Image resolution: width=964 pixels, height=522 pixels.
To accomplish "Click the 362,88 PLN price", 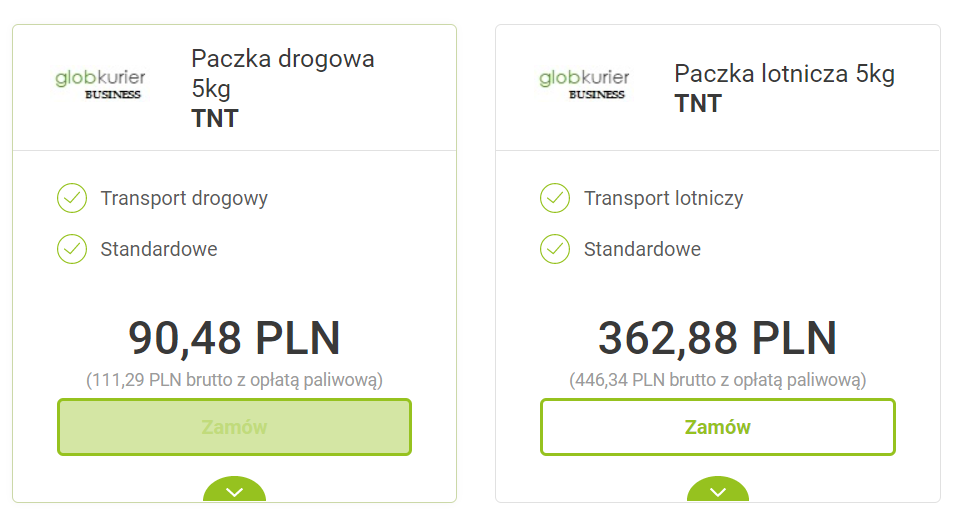I will [717, 338].
